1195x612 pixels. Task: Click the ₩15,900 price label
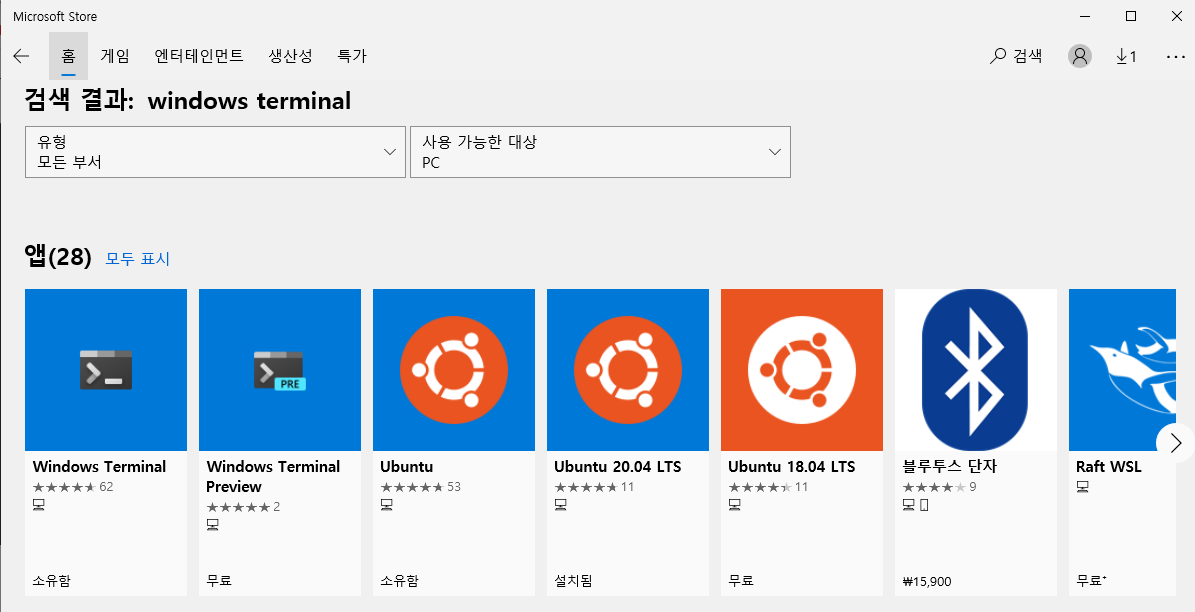pyautogui.click(x=927, y=582)
